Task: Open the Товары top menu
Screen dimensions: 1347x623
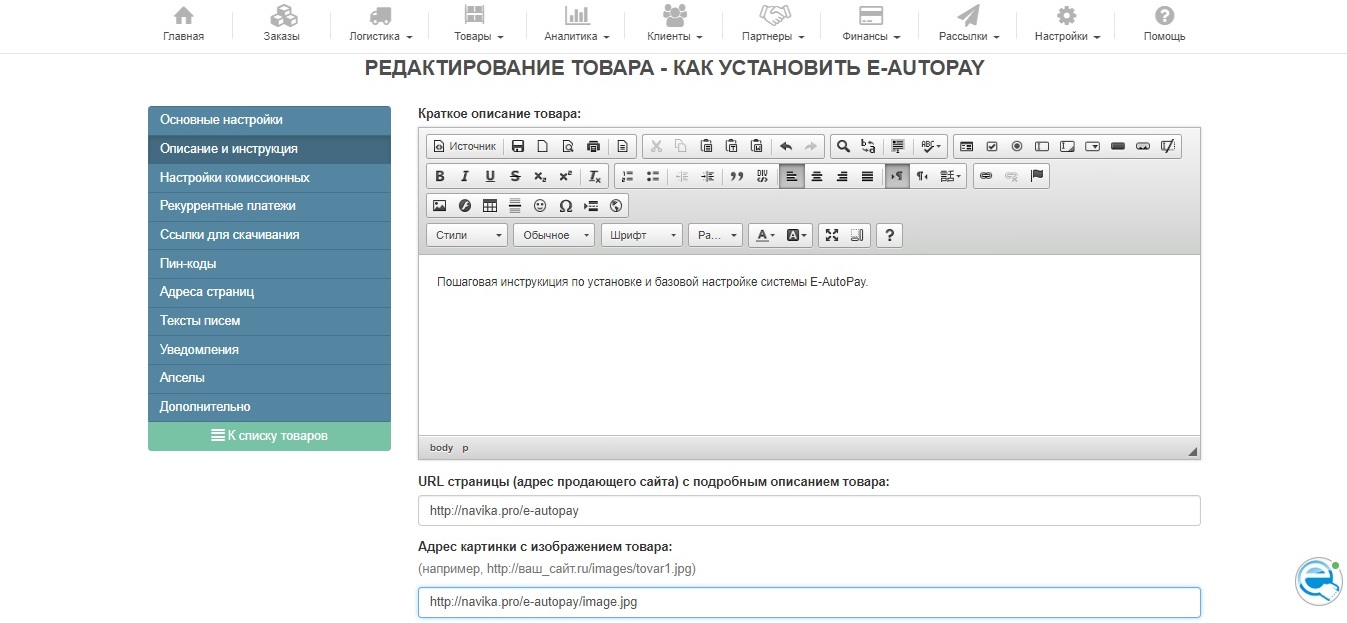Action: [x=478, y=25]
